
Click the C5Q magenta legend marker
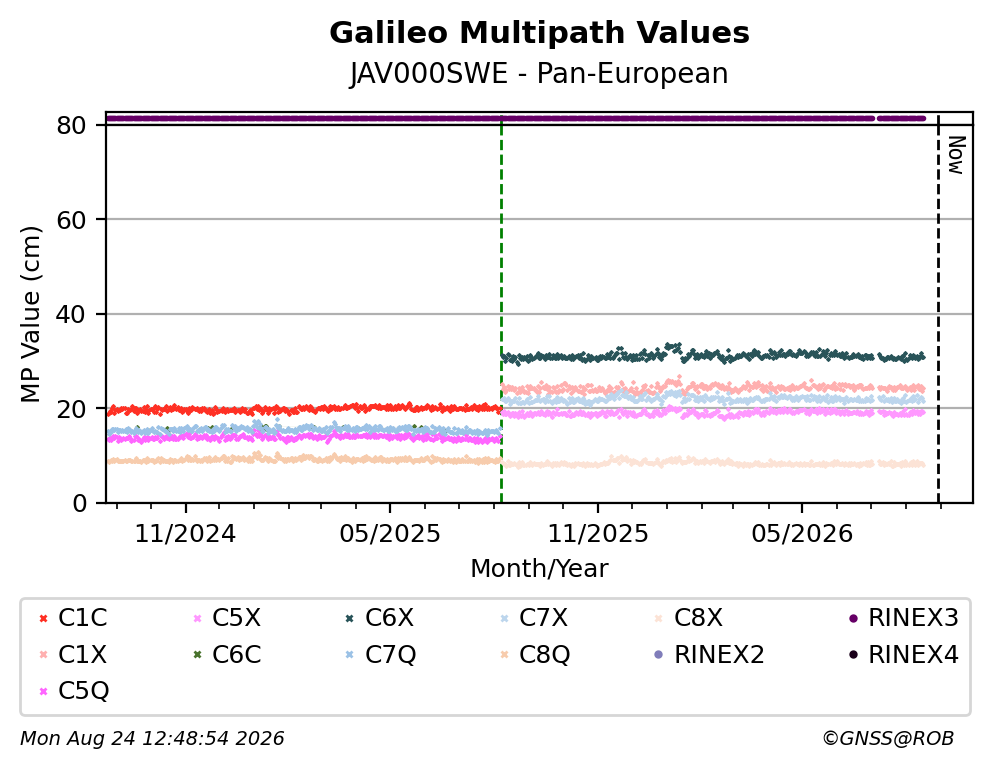43,691
